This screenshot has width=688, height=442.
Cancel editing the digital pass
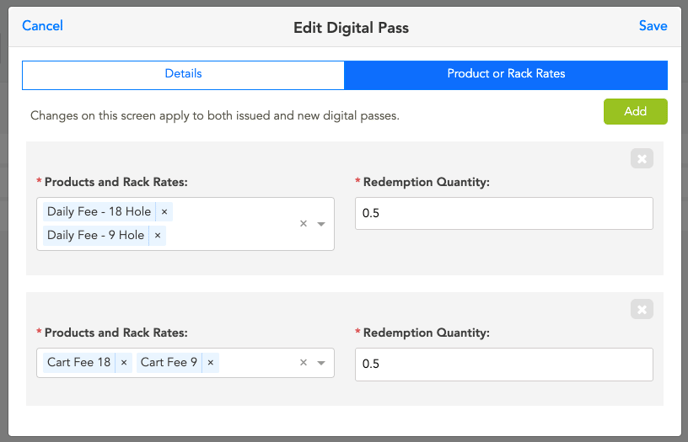click(42, 26)
